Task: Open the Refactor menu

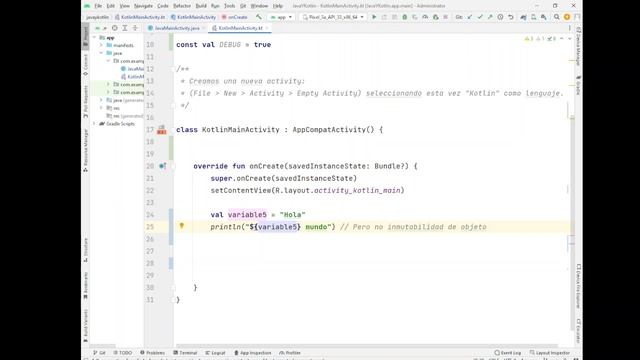Action: coord(182,6)
